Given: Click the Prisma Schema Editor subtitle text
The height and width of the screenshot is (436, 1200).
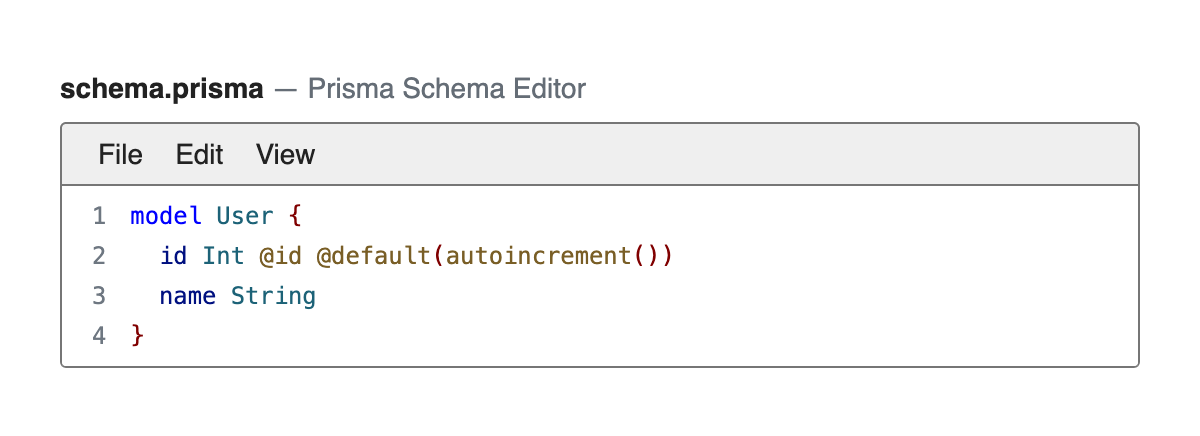Looking at the screenshot, I should tap(446, 90).
